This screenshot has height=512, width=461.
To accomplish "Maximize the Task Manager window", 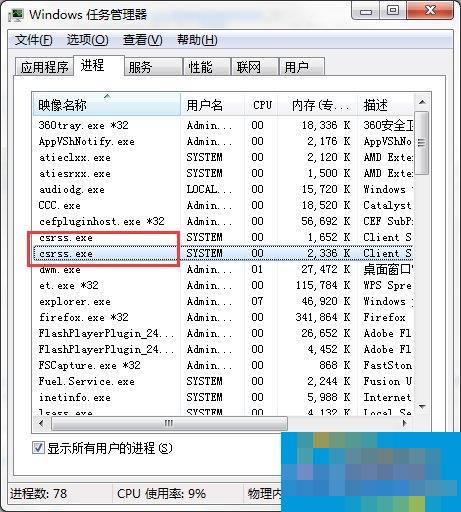I will [x=393, y=12].
